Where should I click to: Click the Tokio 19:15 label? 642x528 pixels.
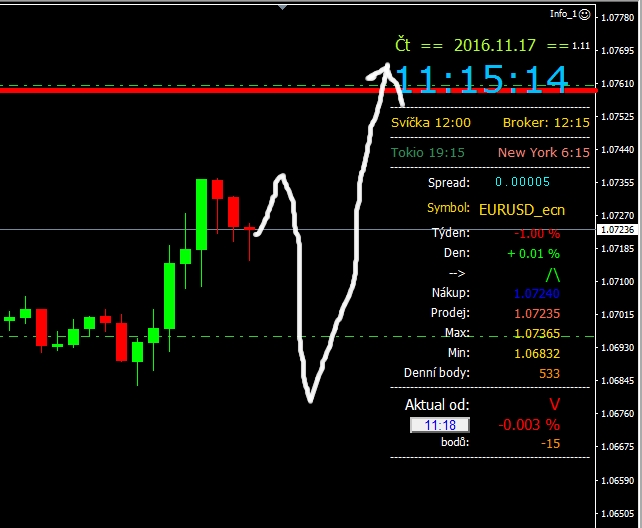428,153
